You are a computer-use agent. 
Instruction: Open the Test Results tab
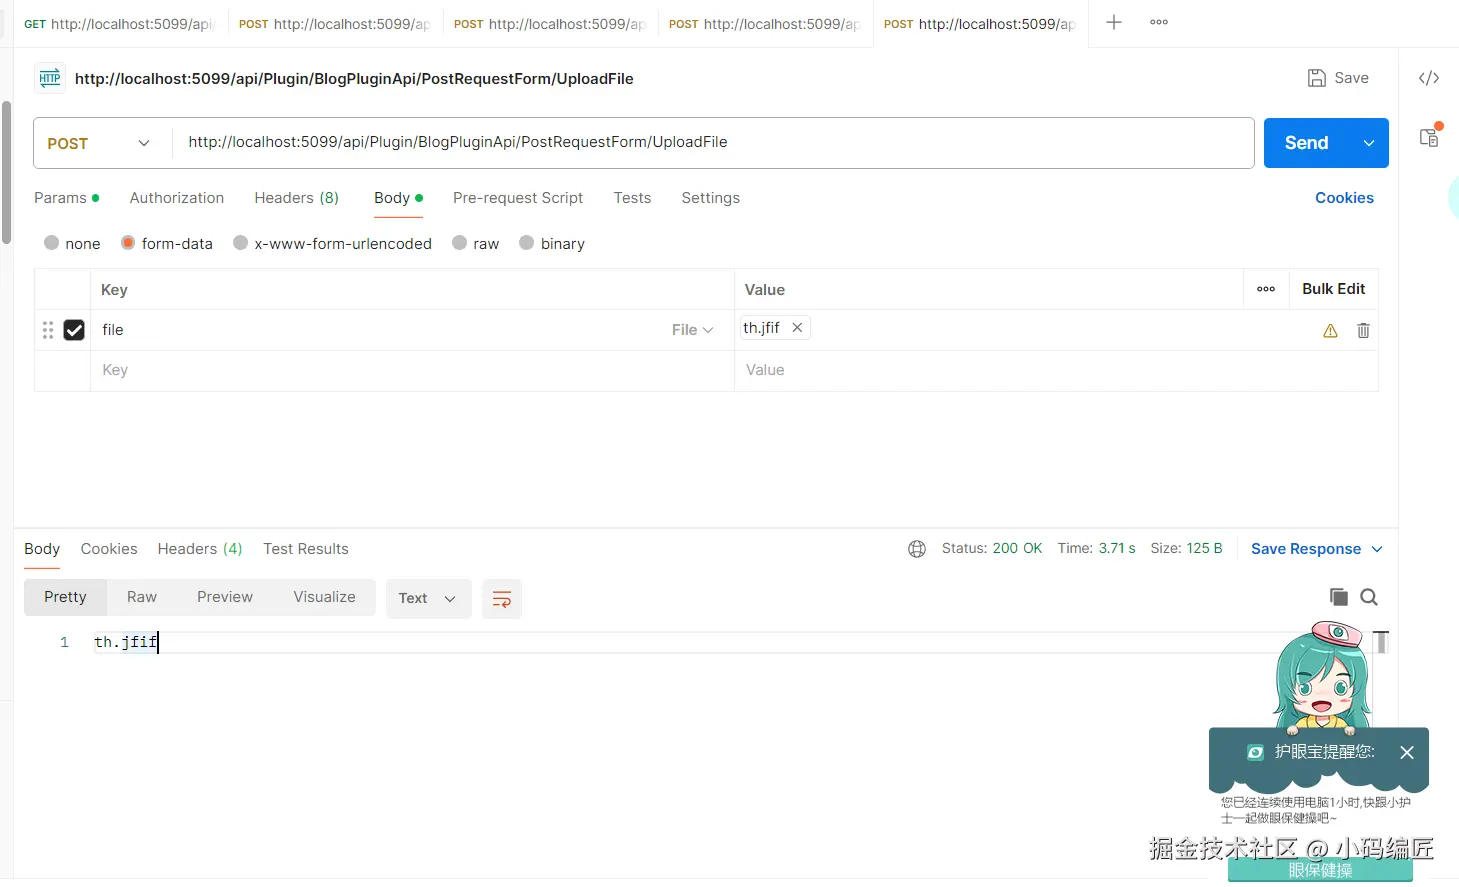tap(306, 549)
